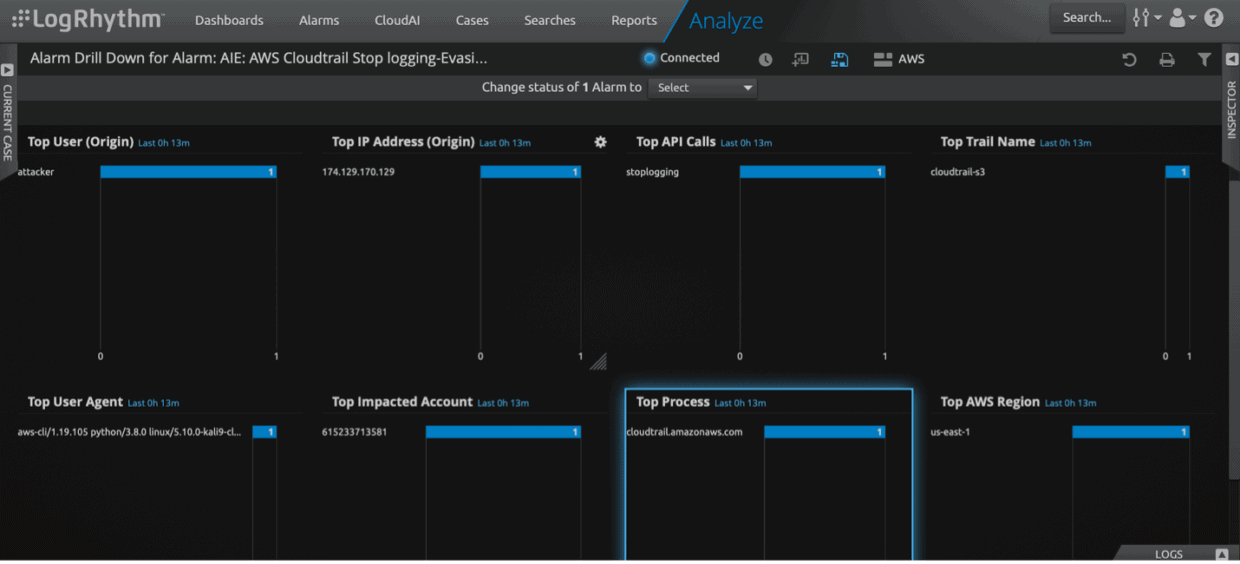Open the user account dropdown
Viewport: 1240px width, 564px height.
pos(1182,18)
